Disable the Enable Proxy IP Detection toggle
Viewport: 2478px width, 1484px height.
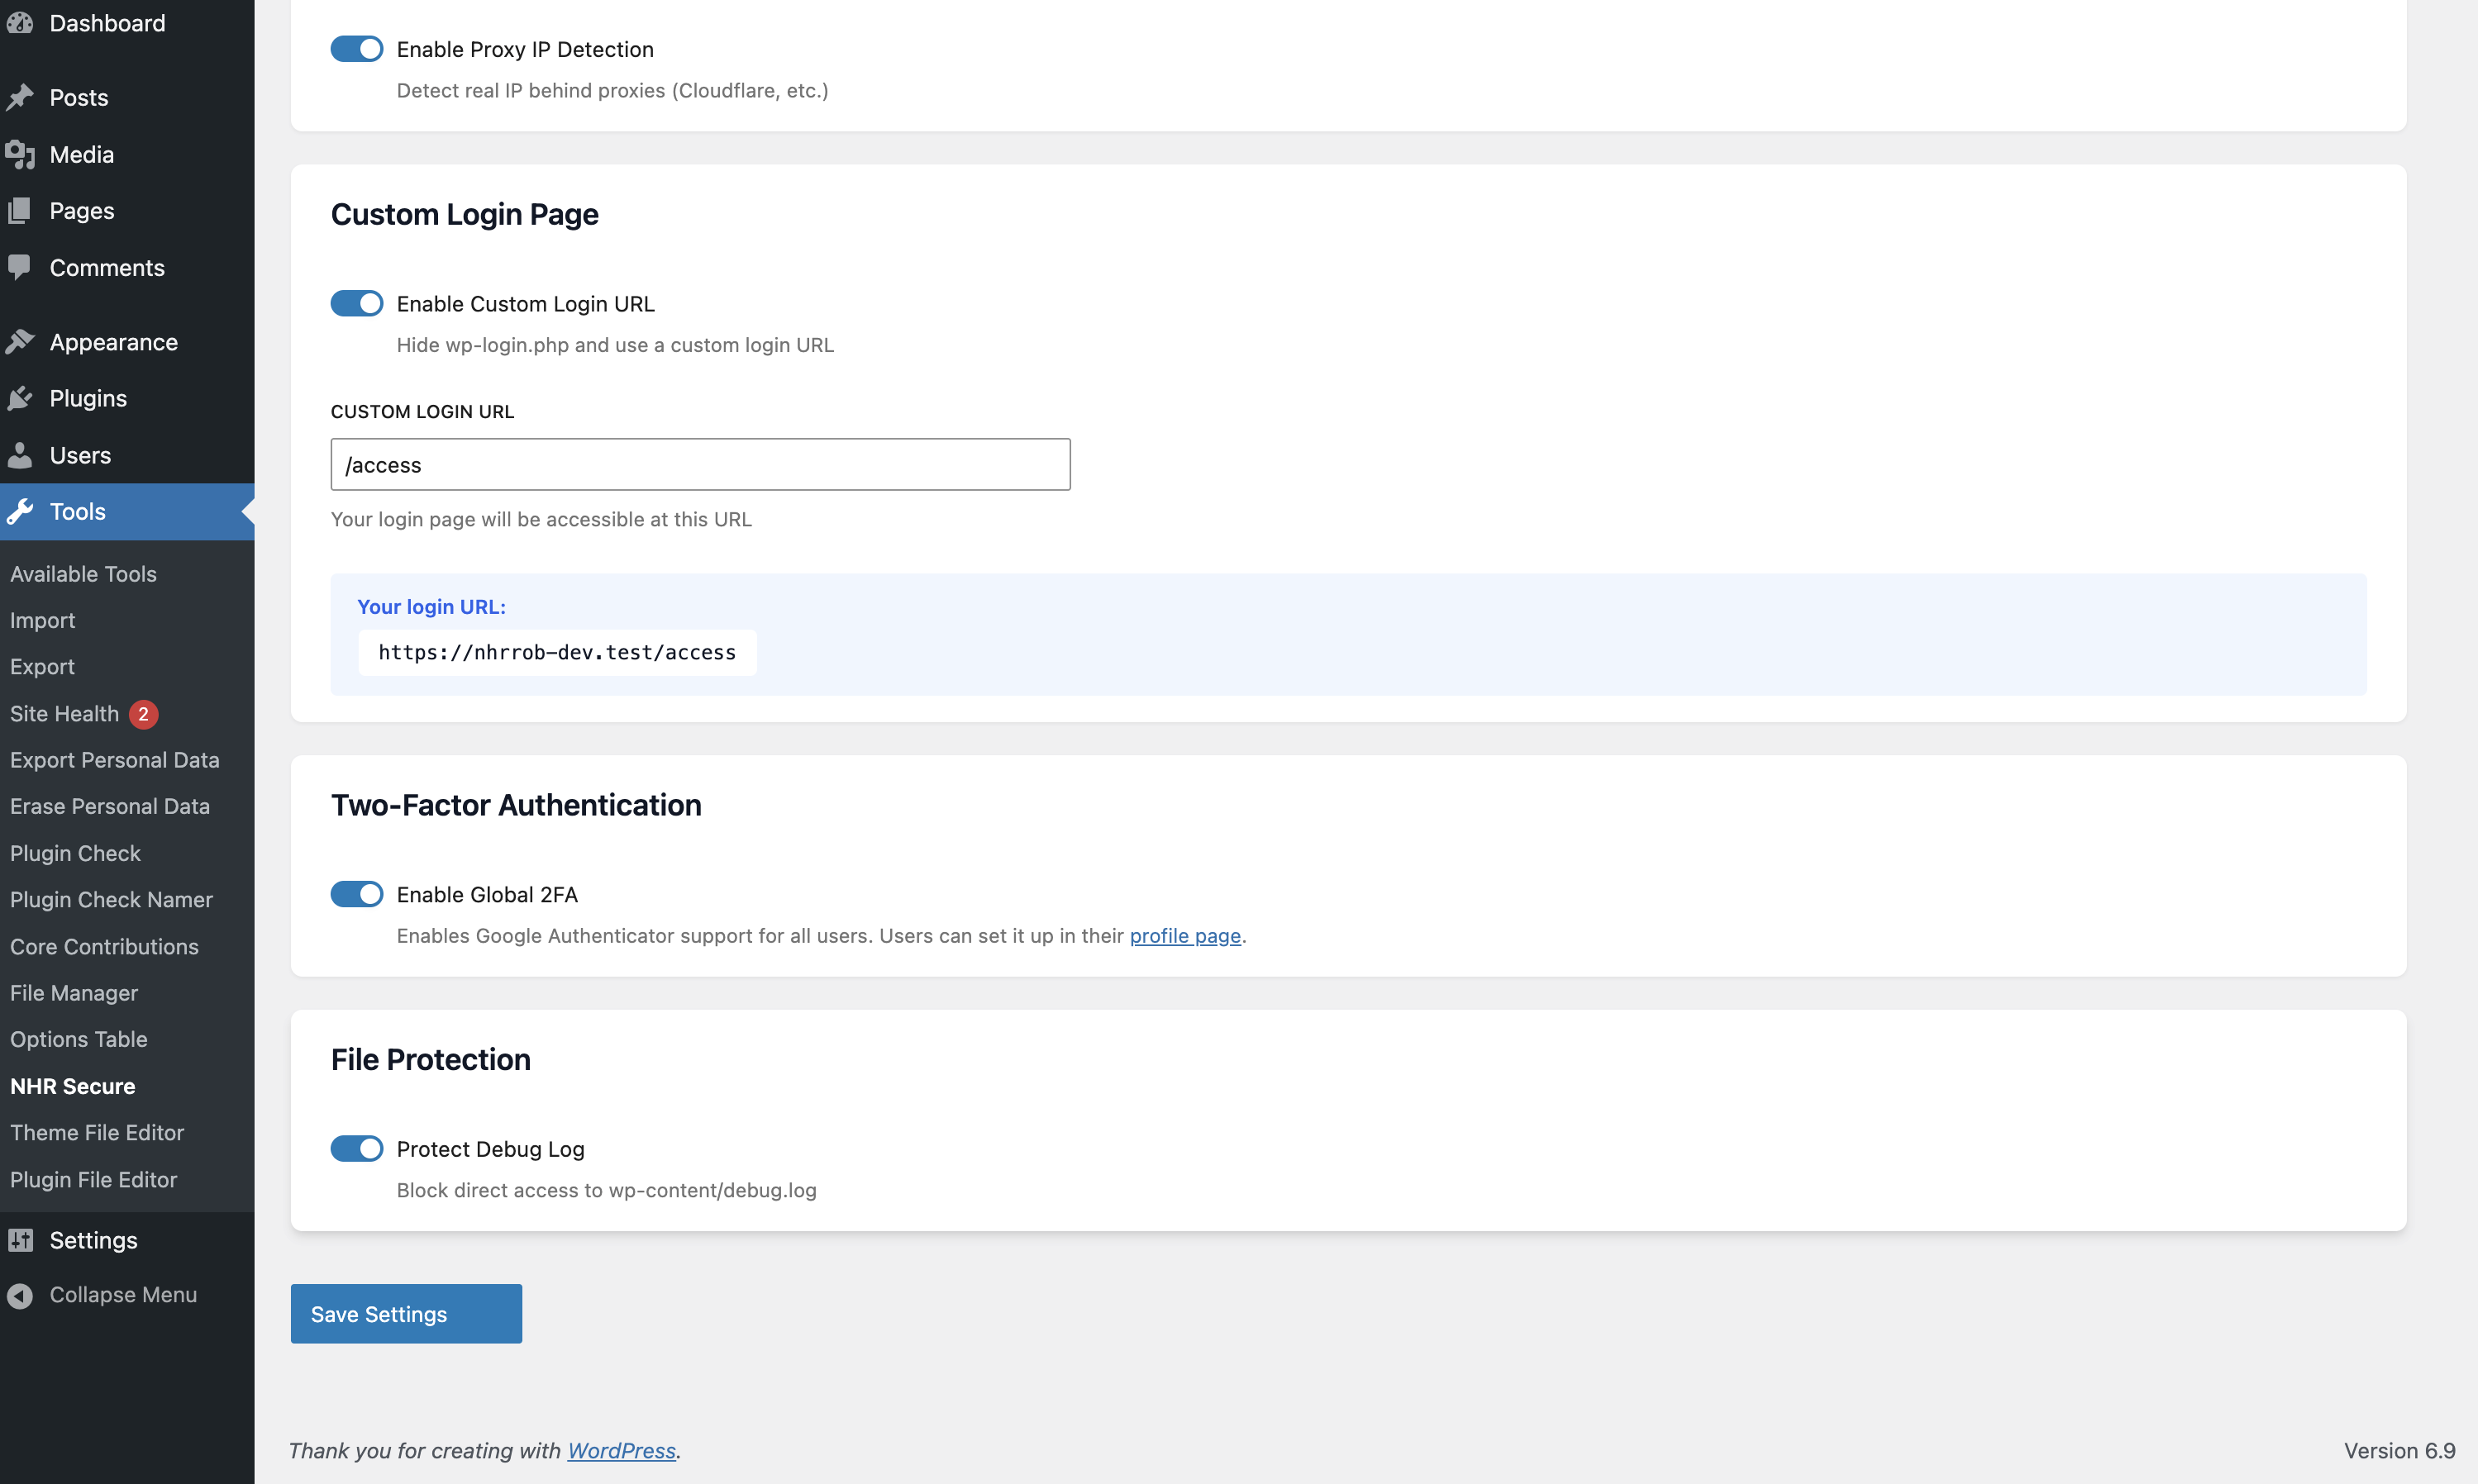[356, 48]
